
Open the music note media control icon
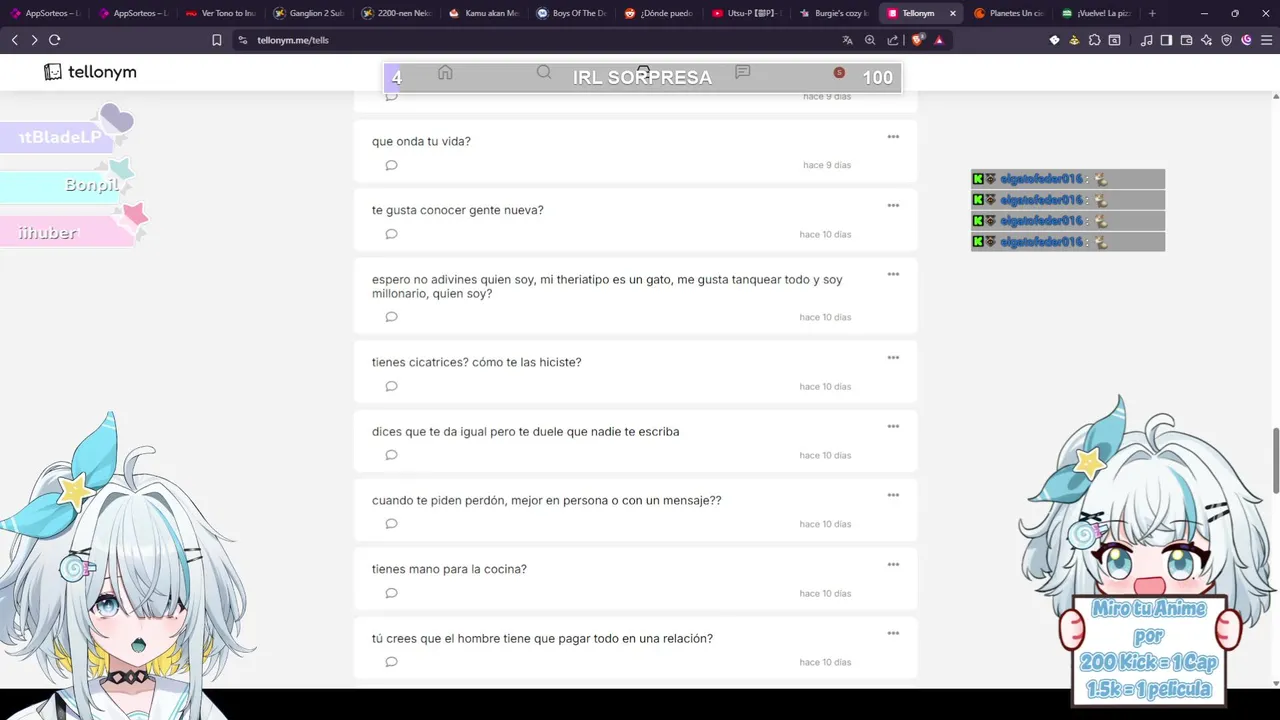(x=1147, y=40)
